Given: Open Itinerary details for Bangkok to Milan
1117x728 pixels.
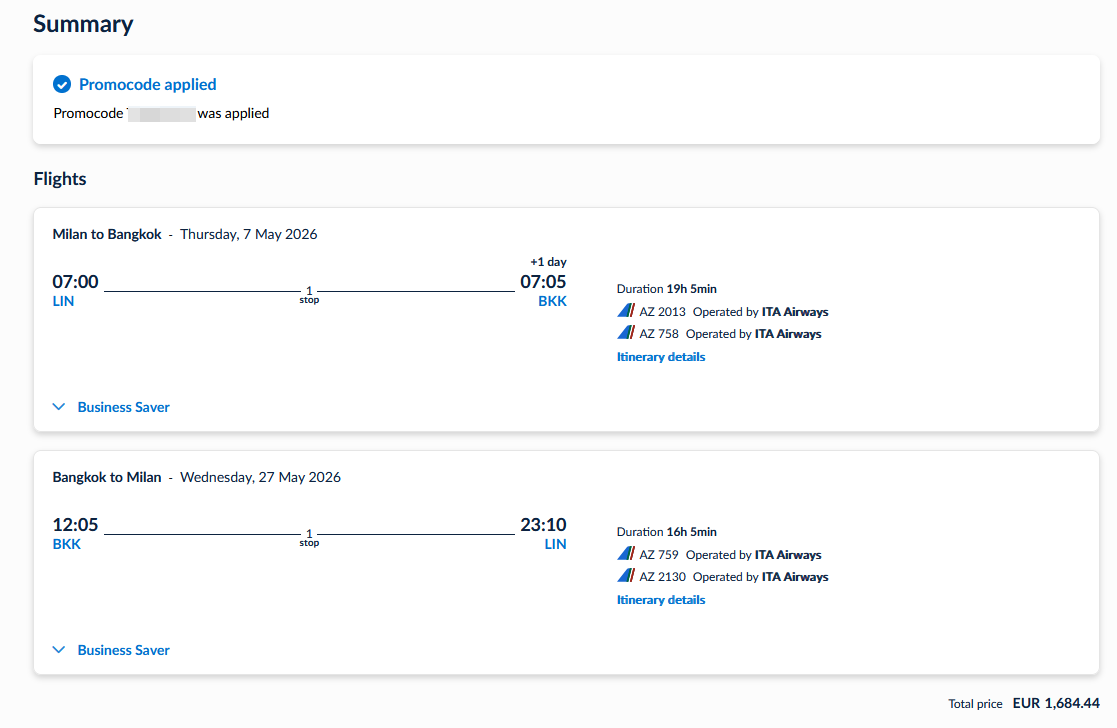Looking at the screenshot, I should (661, 600).
